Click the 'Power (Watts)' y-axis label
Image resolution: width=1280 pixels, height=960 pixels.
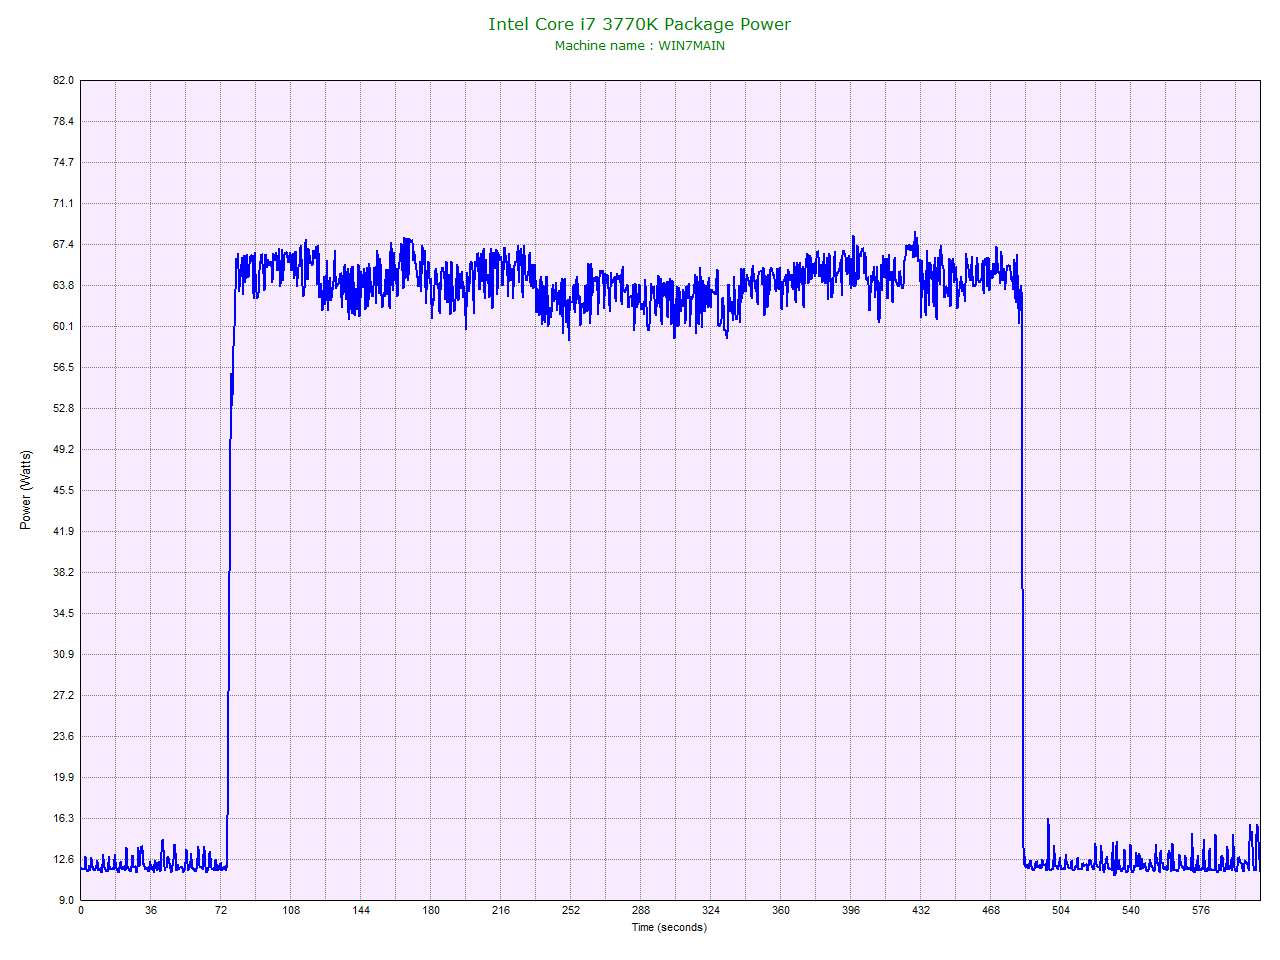[26, 490]
